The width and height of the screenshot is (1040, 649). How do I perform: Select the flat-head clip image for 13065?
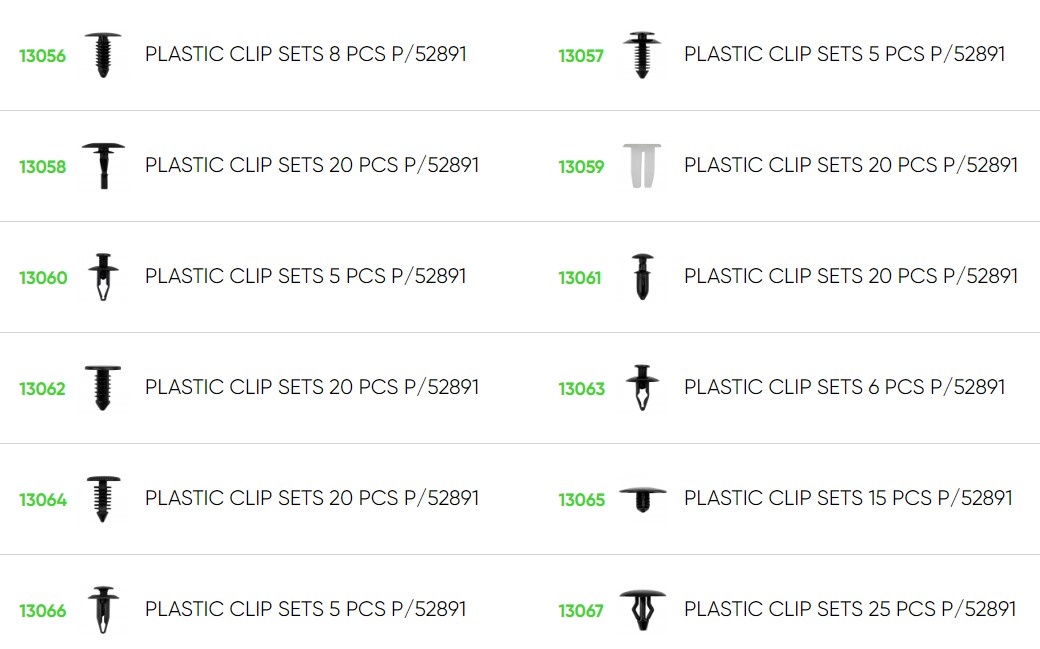642,498
